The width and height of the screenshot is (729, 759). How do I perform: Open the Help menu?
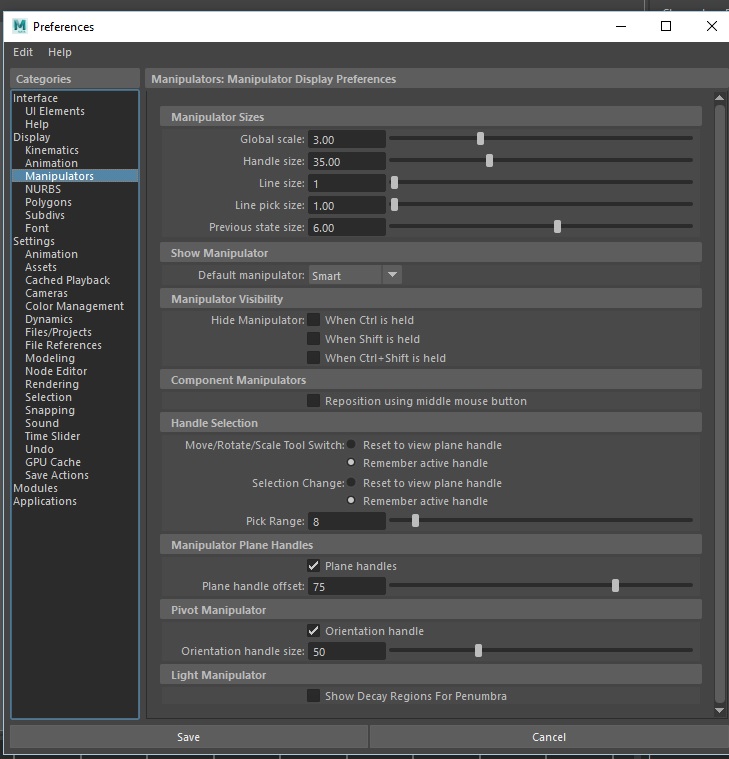pos(60,52)
